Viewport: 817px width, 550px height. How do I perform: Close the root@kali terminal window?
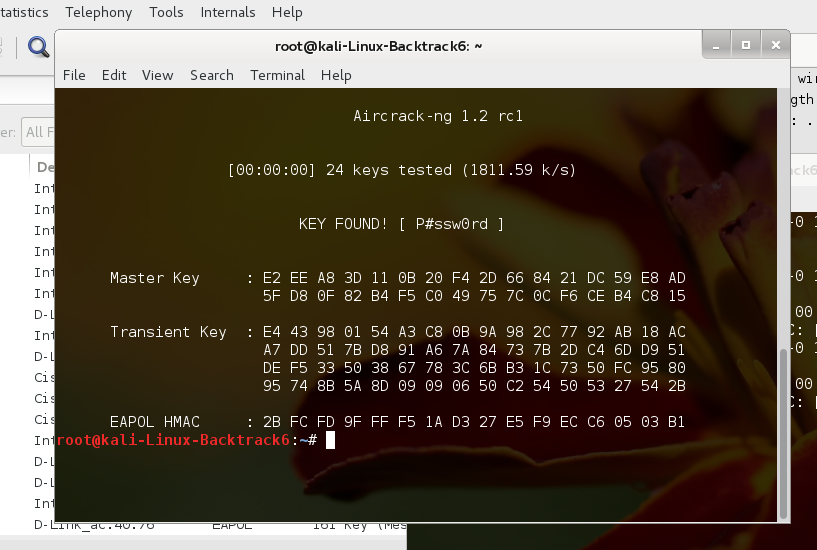[x=775, y=45]
